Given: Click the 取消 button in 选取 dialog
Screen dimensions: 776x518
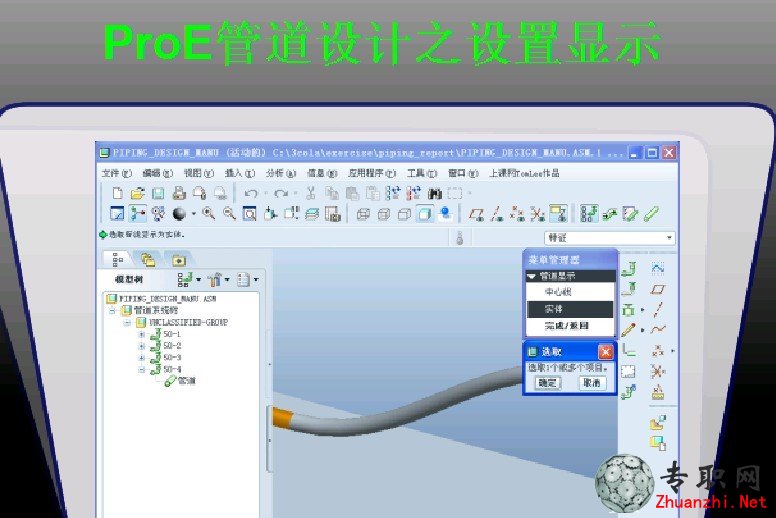Looking at the screenshot, I should coord(592,382).
